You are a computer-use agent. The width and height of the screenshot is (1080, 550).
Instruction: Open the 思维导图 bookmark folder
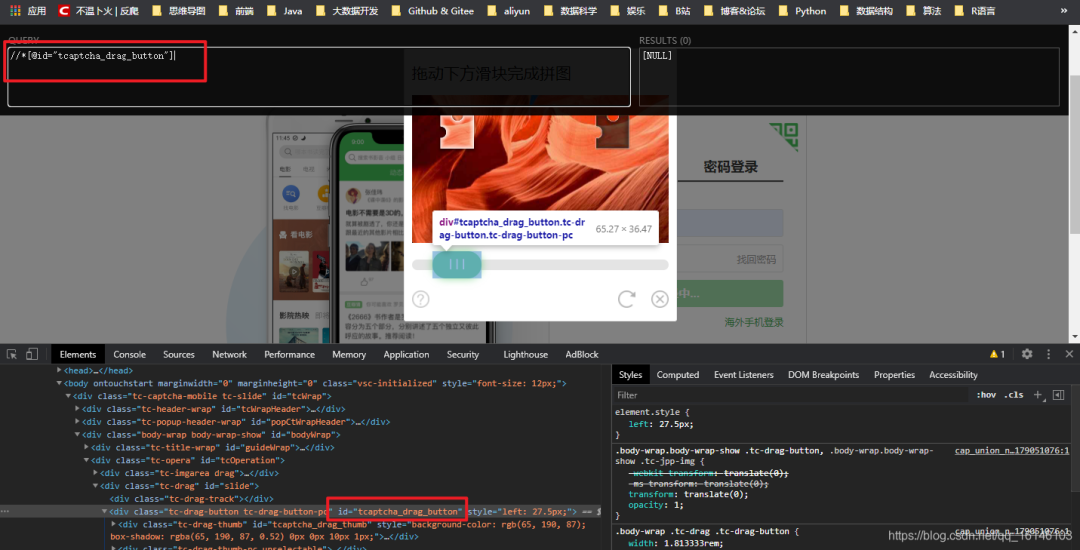click(x=178, y=11)
